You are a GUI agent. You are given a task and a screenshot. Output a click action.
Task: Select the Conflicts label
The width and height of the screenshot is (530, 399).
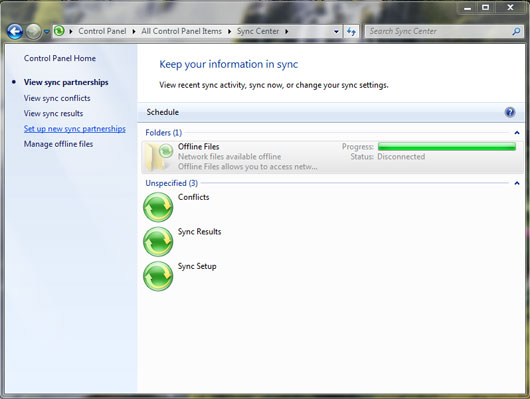(193, 197)
